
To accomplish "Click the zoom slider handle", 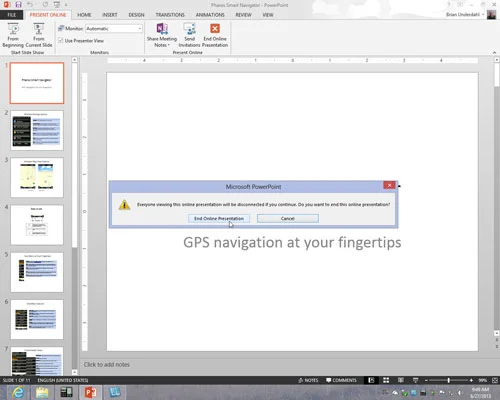I will 449,380.
